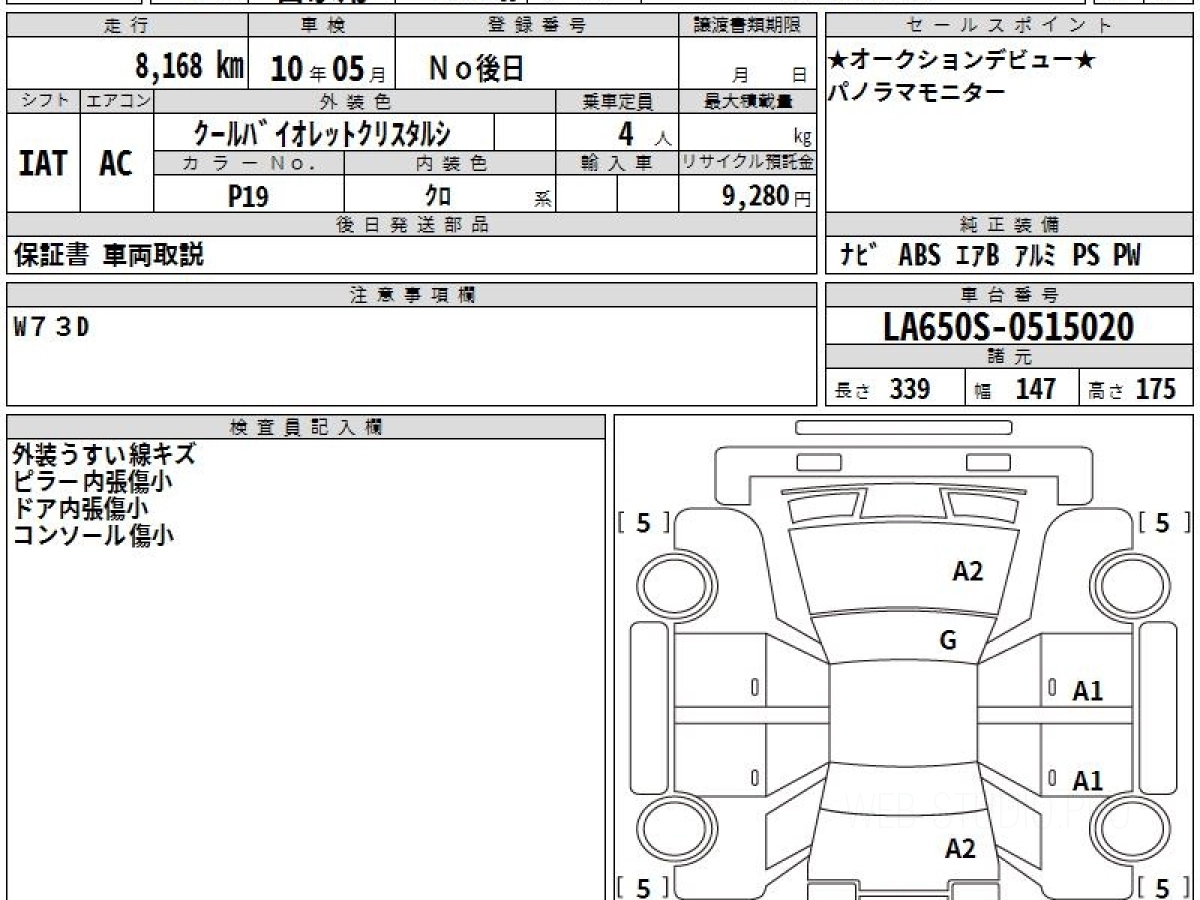
Task: Click the リサイクル預託金 header
Action: (747, 163)
